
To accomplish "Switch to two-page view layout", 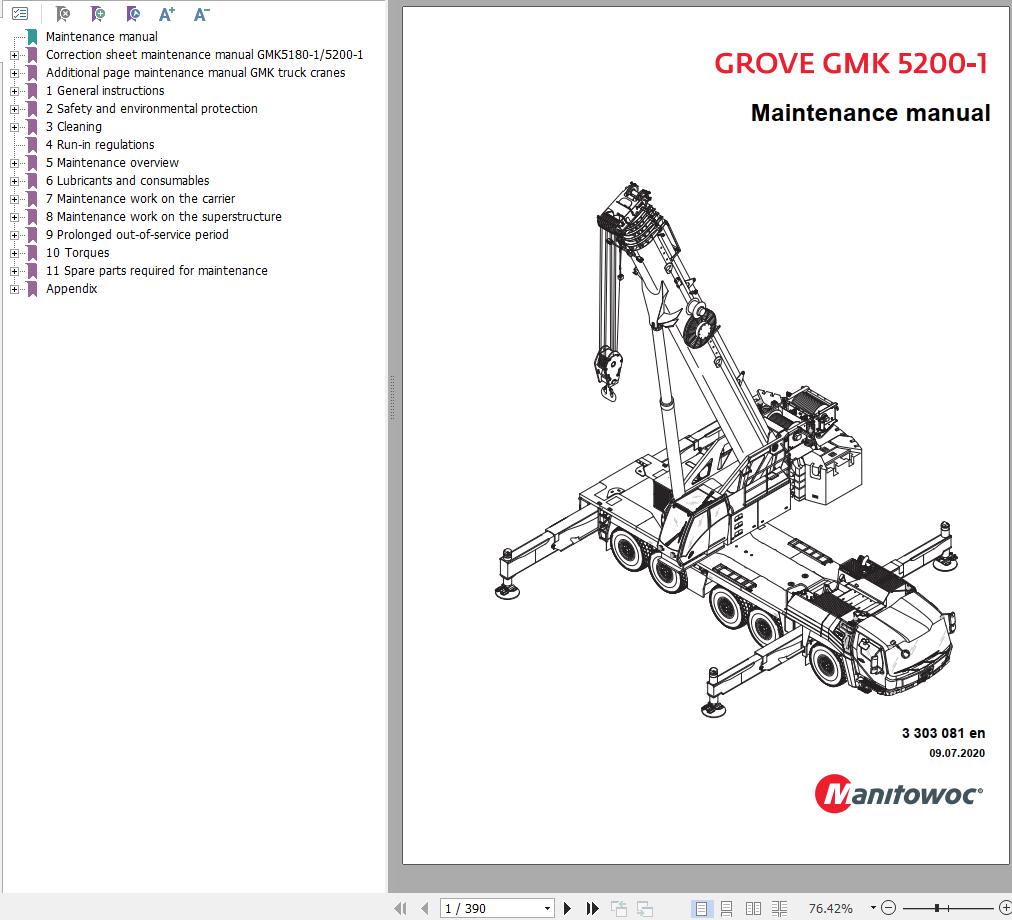I will tap(753, 908).
